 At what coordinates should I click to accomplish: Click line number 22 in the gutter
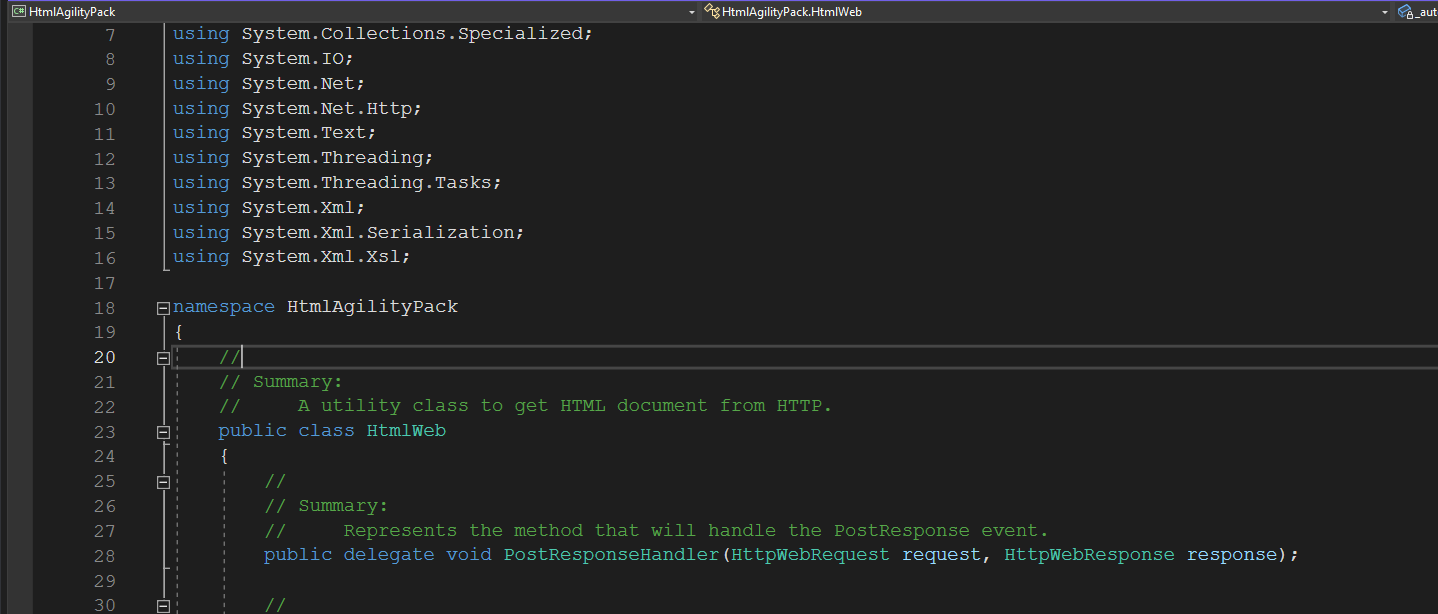pos(105,407)
